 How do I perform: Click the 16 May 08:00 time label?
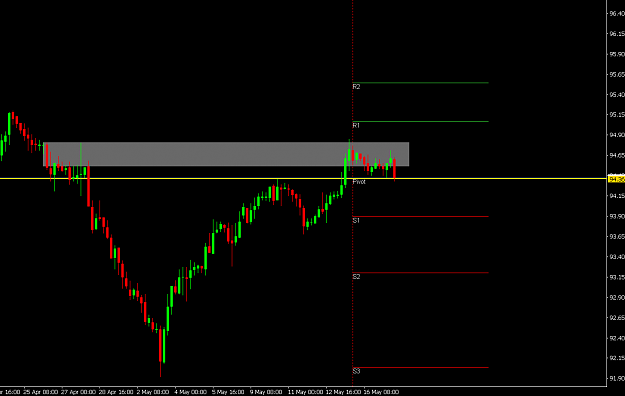(x=381, y=392)
